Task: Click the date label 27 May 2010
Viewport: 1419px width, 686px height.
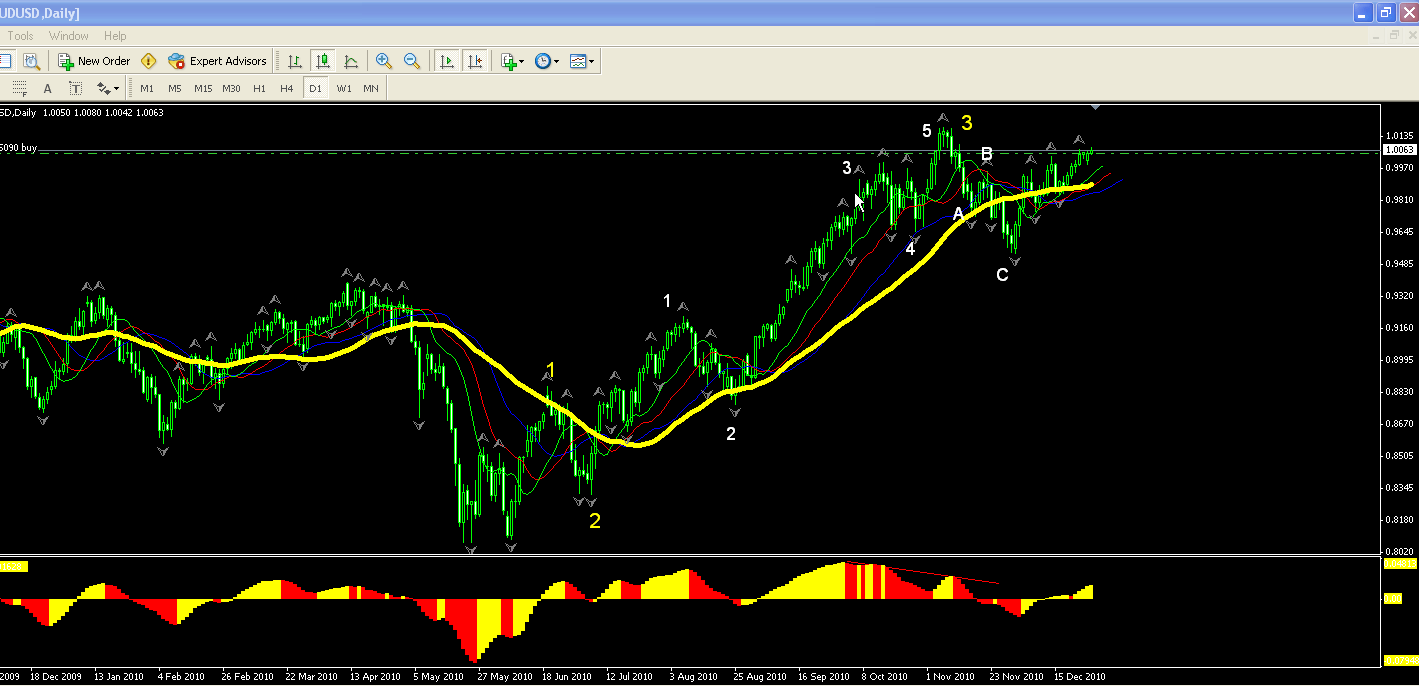Action: click(x=504, y=676)
